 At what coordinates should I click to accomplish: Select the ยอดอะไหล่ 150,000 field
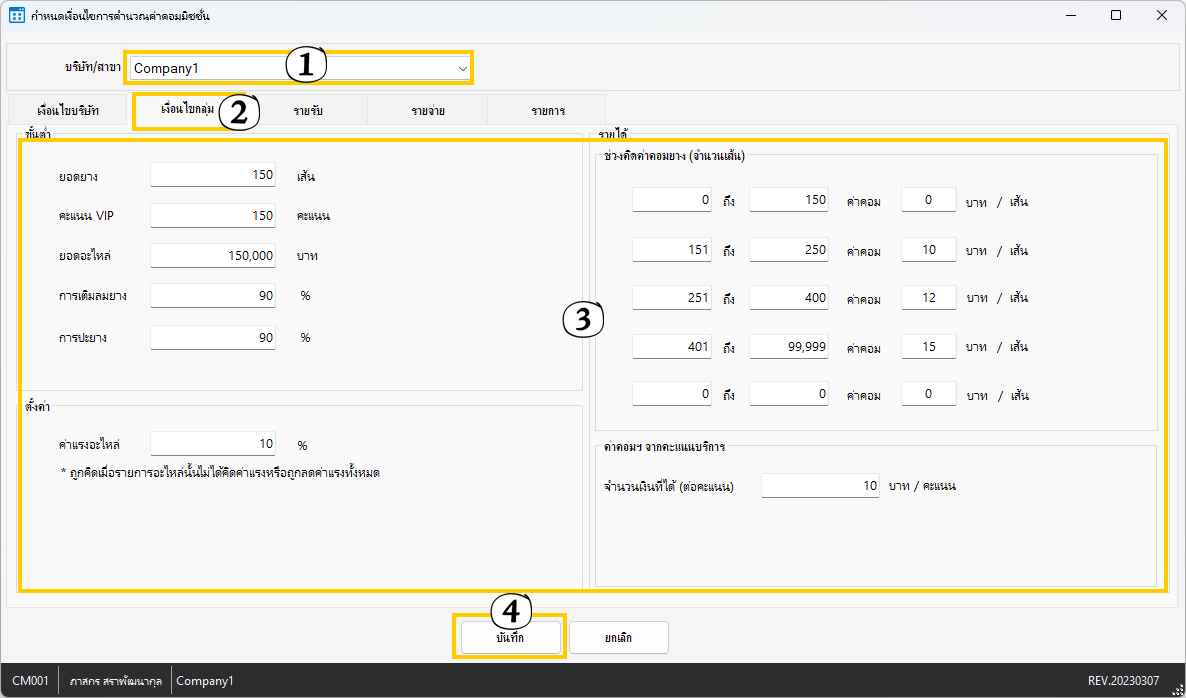212,256
